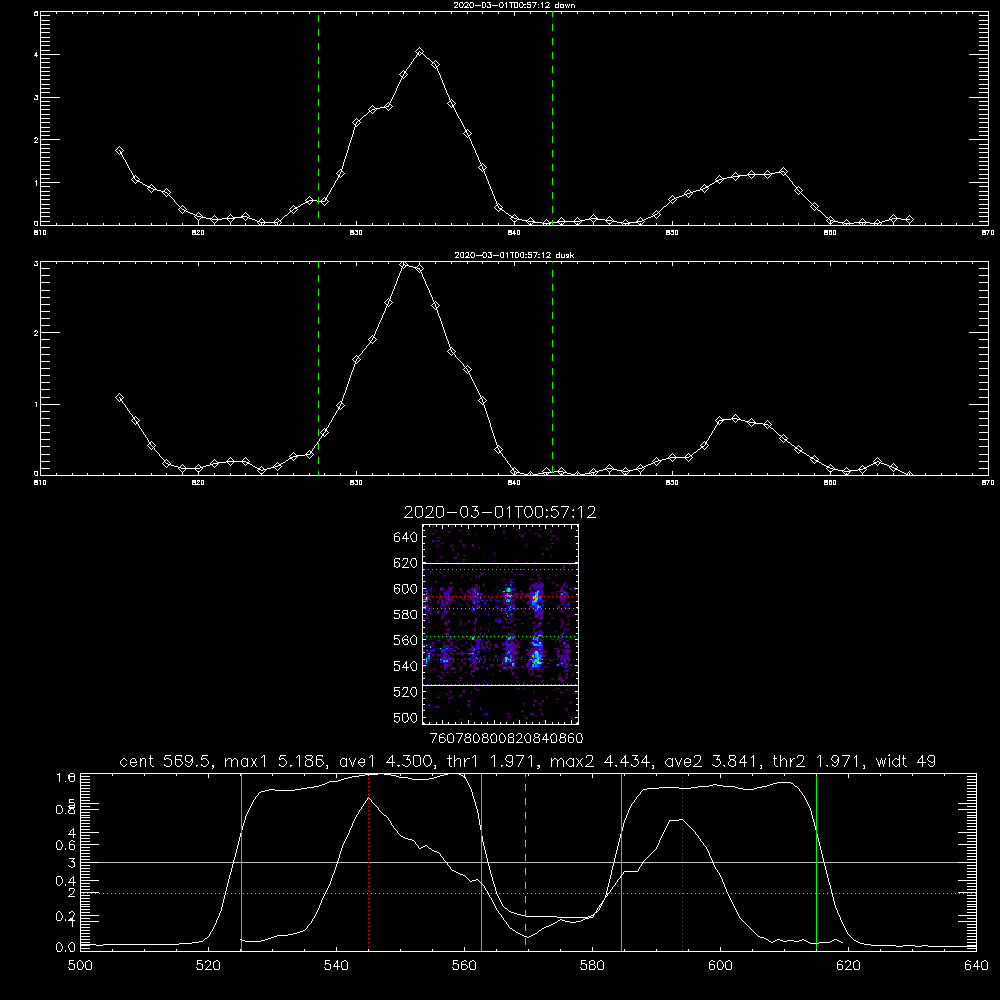Click the "max2 4.434" stats entry

tap(601, 761)
